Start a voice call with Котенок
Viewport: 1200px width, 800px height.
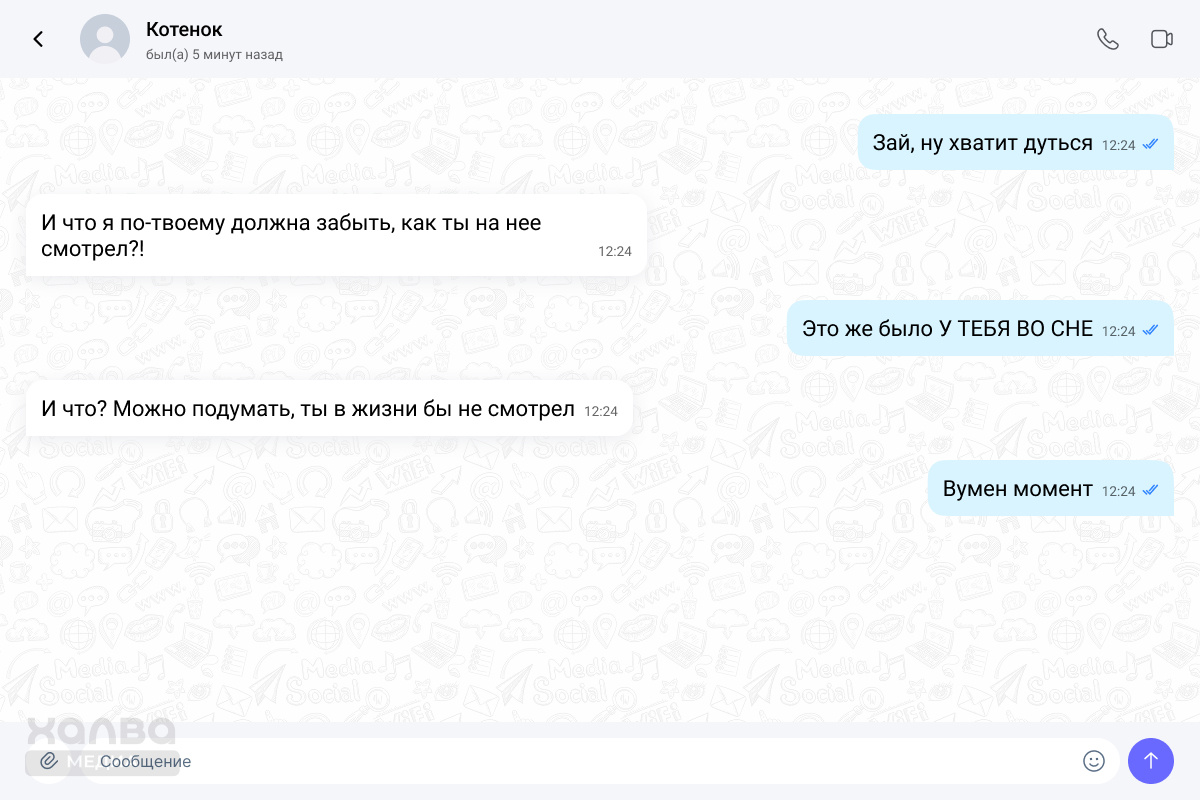click(1107, 39)
